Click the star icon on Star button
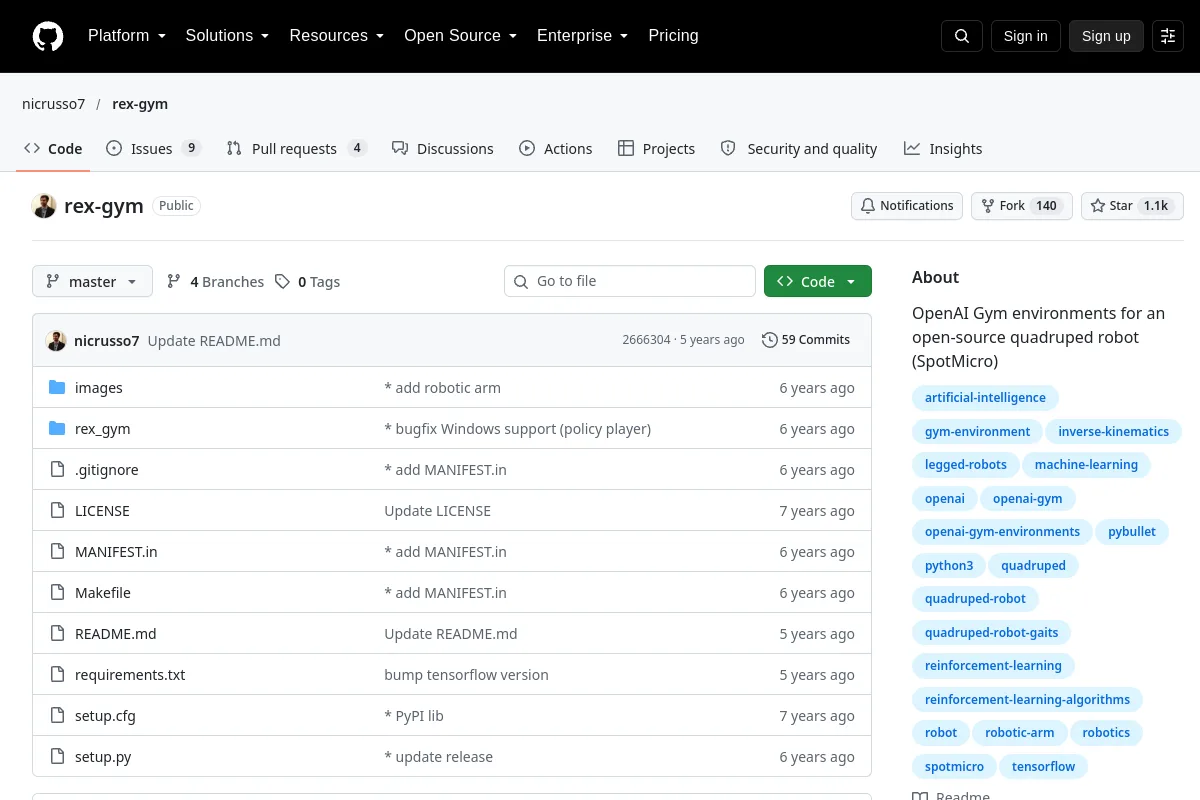 tap(1098, 206)
